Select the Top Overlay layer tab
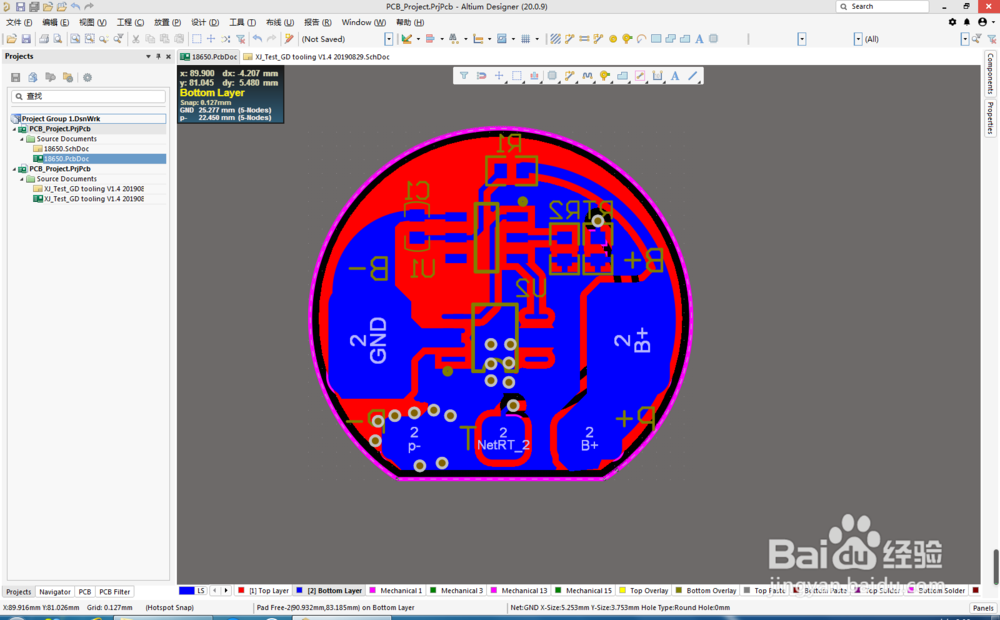The width and height of the screenshot is (1000, 620). (643, 591)
